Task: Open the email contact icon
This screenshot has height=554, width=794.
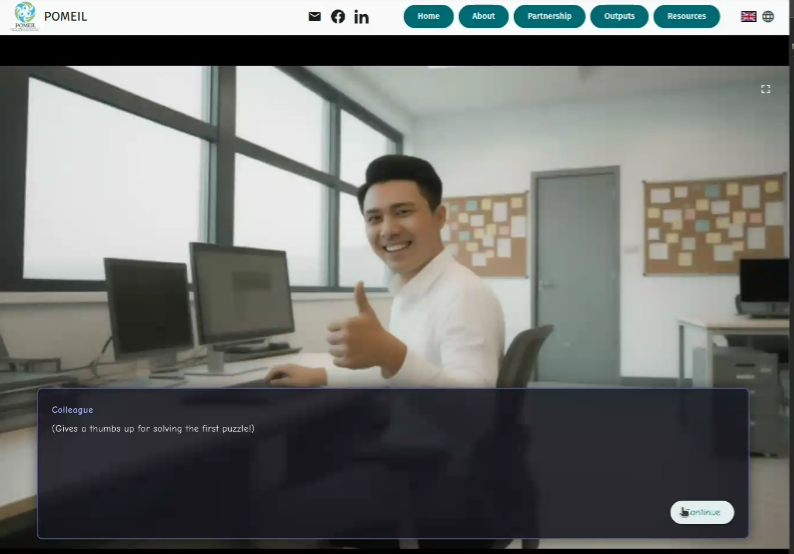Action: [x=314, y=17]
